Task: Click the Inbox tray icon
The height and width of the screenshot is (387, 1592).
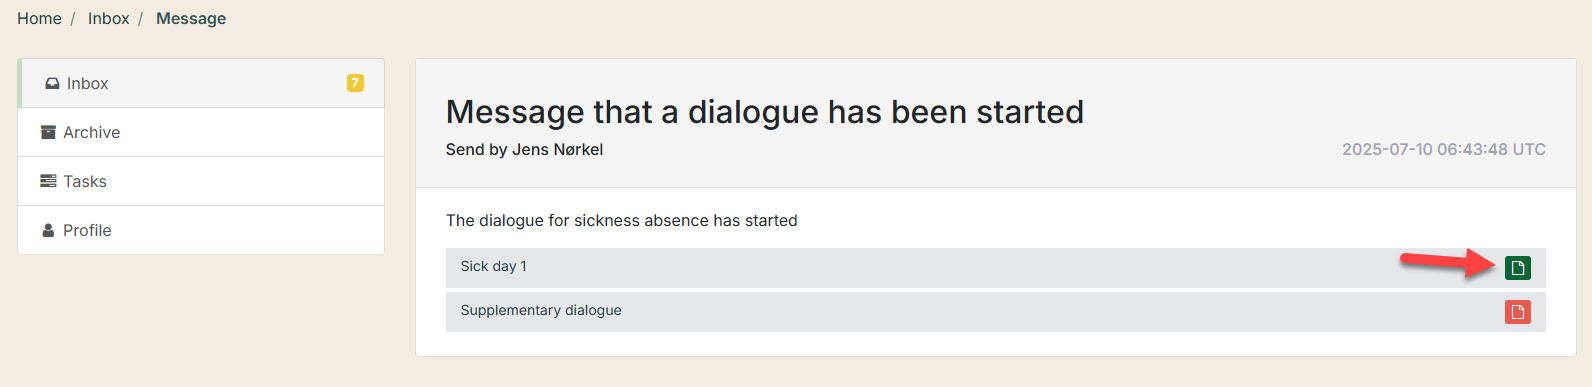Action: 52,84
